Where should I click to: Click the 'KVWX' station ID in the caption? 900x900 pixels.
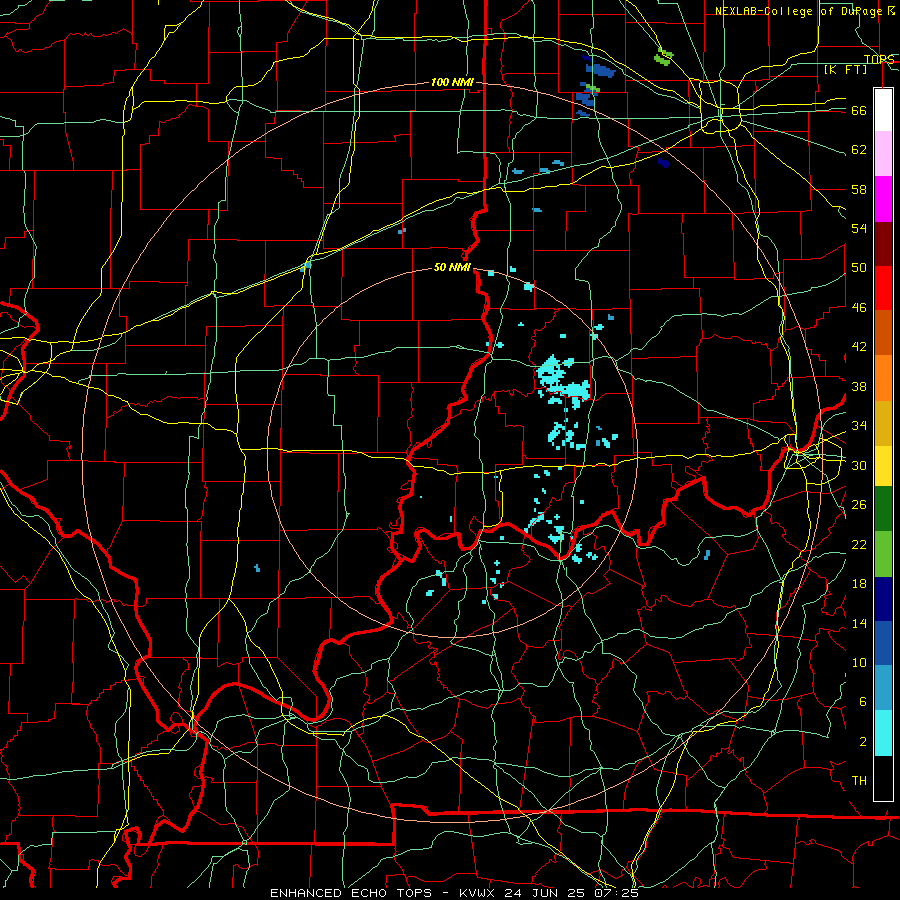(x=479, y=893)
